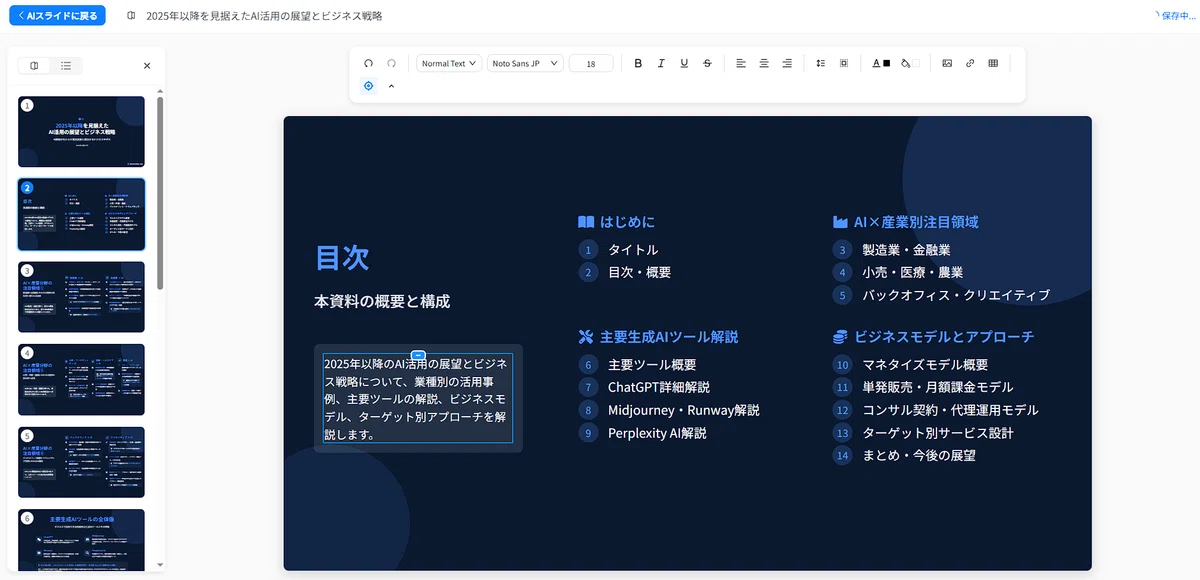The width and height of the screenshot is (1200, 580).
Task: Select slide 2 thumbnail
Action: tap(81, 214)
